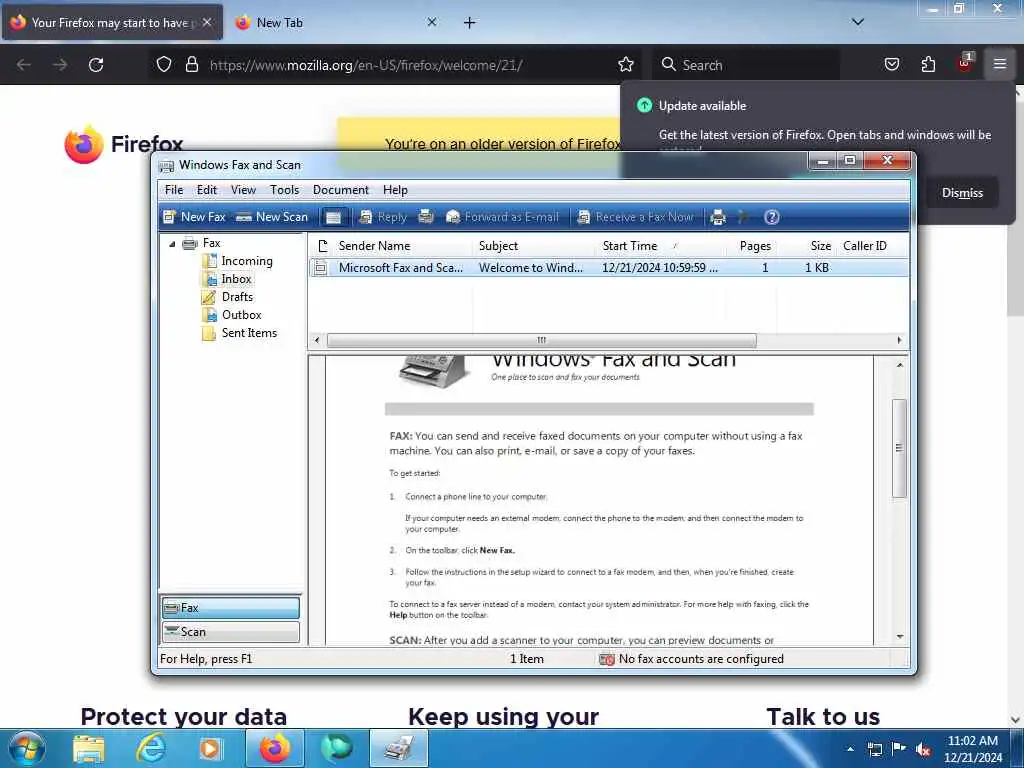Click the Firefox back arrow
Viewport: 1024px width, 768px height.
(24, 65)
